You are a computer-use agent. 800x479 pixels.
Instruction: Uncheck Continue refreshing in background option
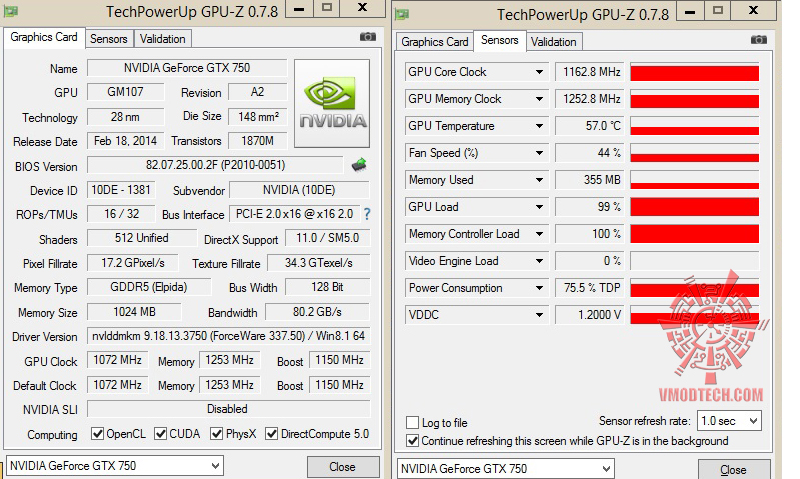pos(412,441)
